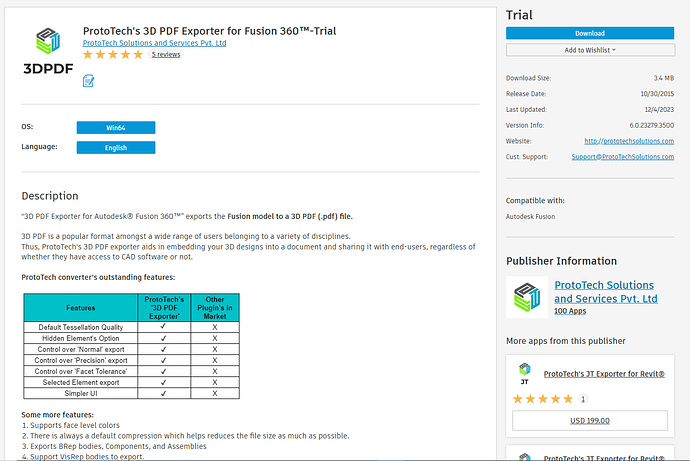Open ProtoTech Solutions publisher link under app title

(154, 43)
